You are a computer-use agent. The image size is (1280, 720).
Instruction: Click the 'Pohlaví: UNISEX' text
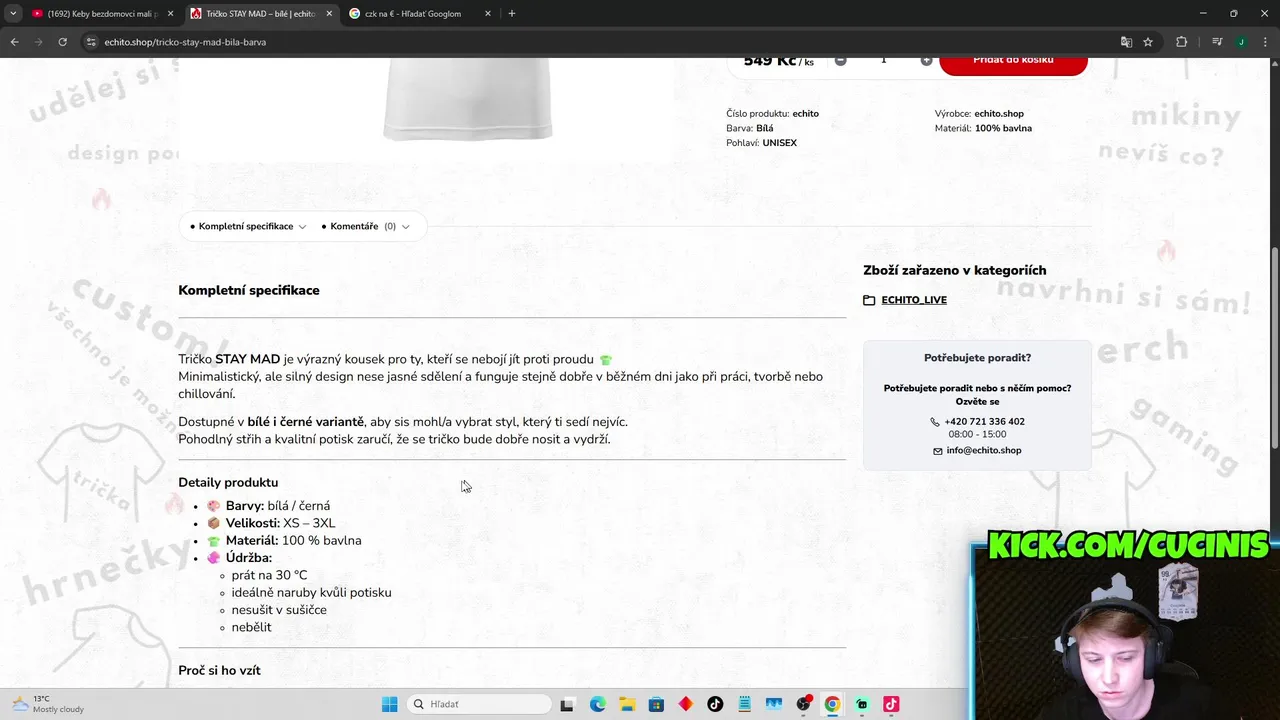761,143
